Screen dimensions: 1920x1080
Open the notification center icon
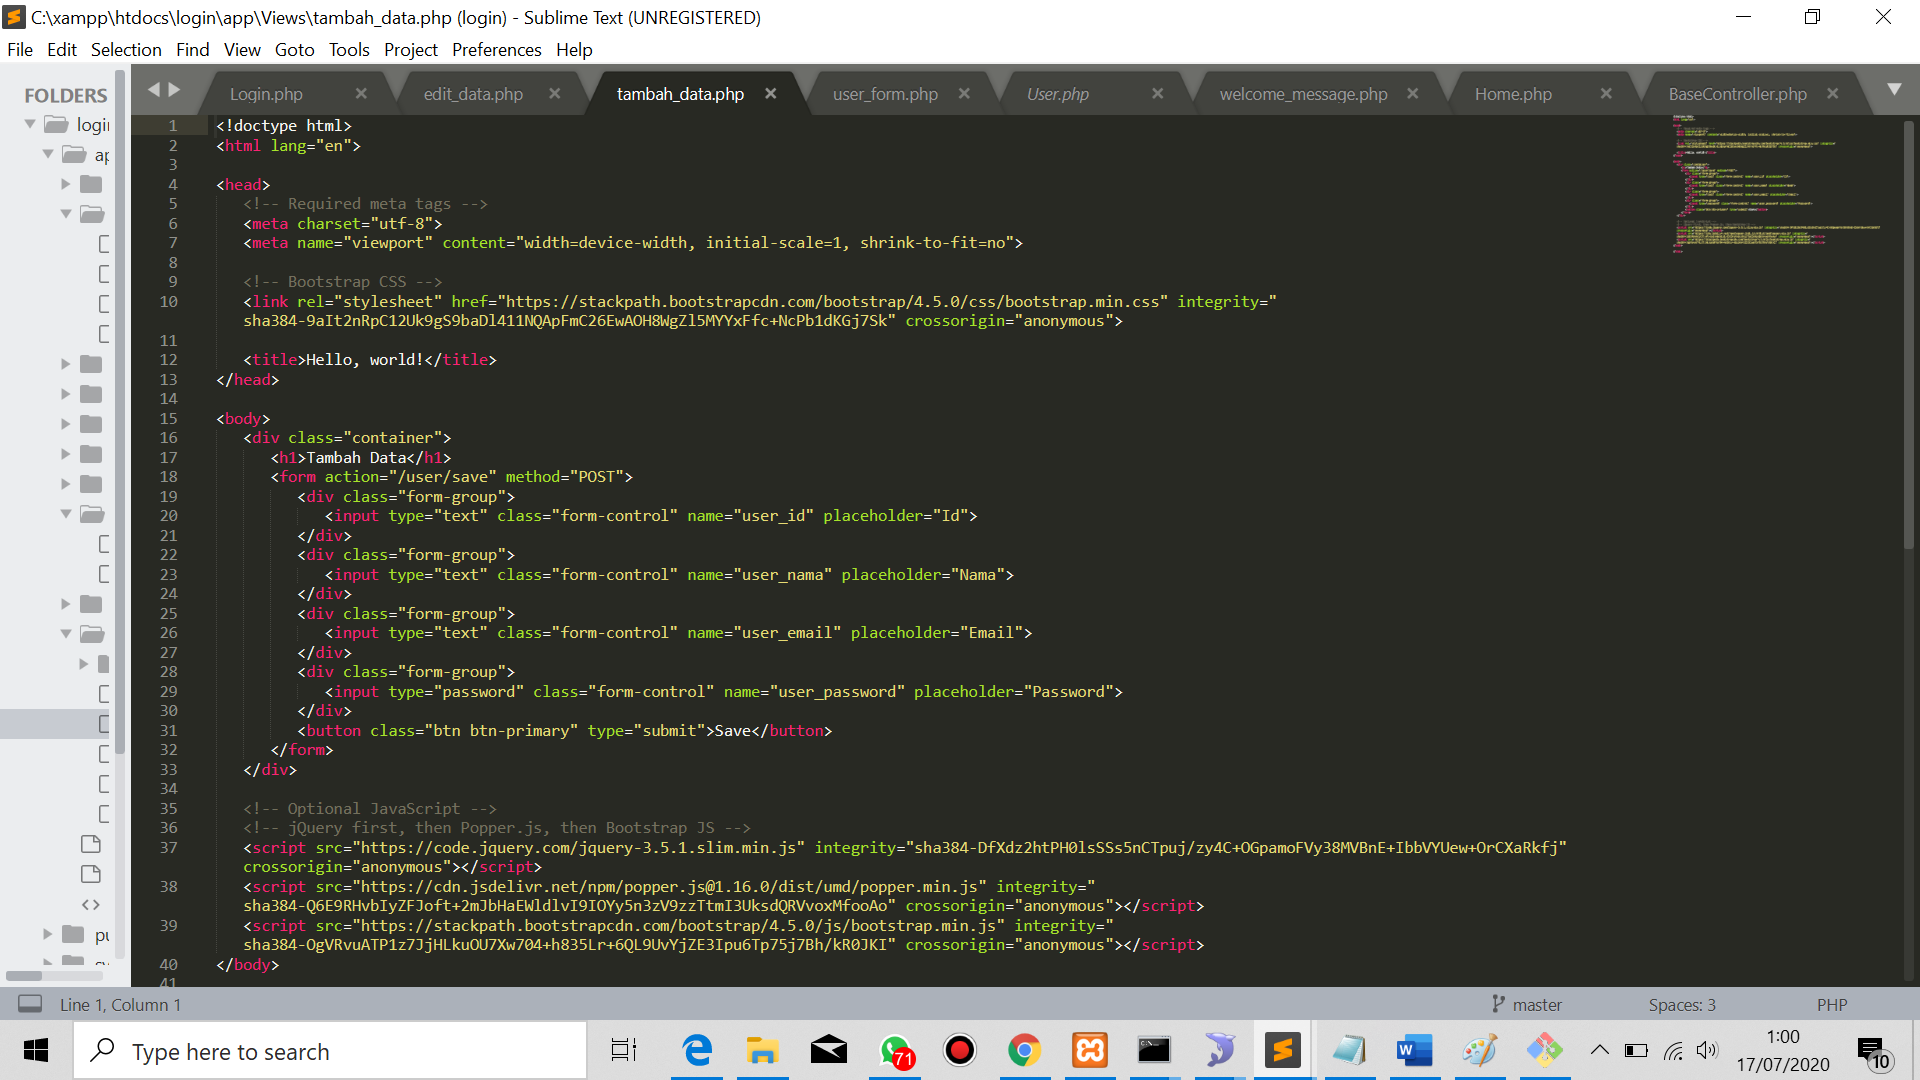coord(1874,1052)
